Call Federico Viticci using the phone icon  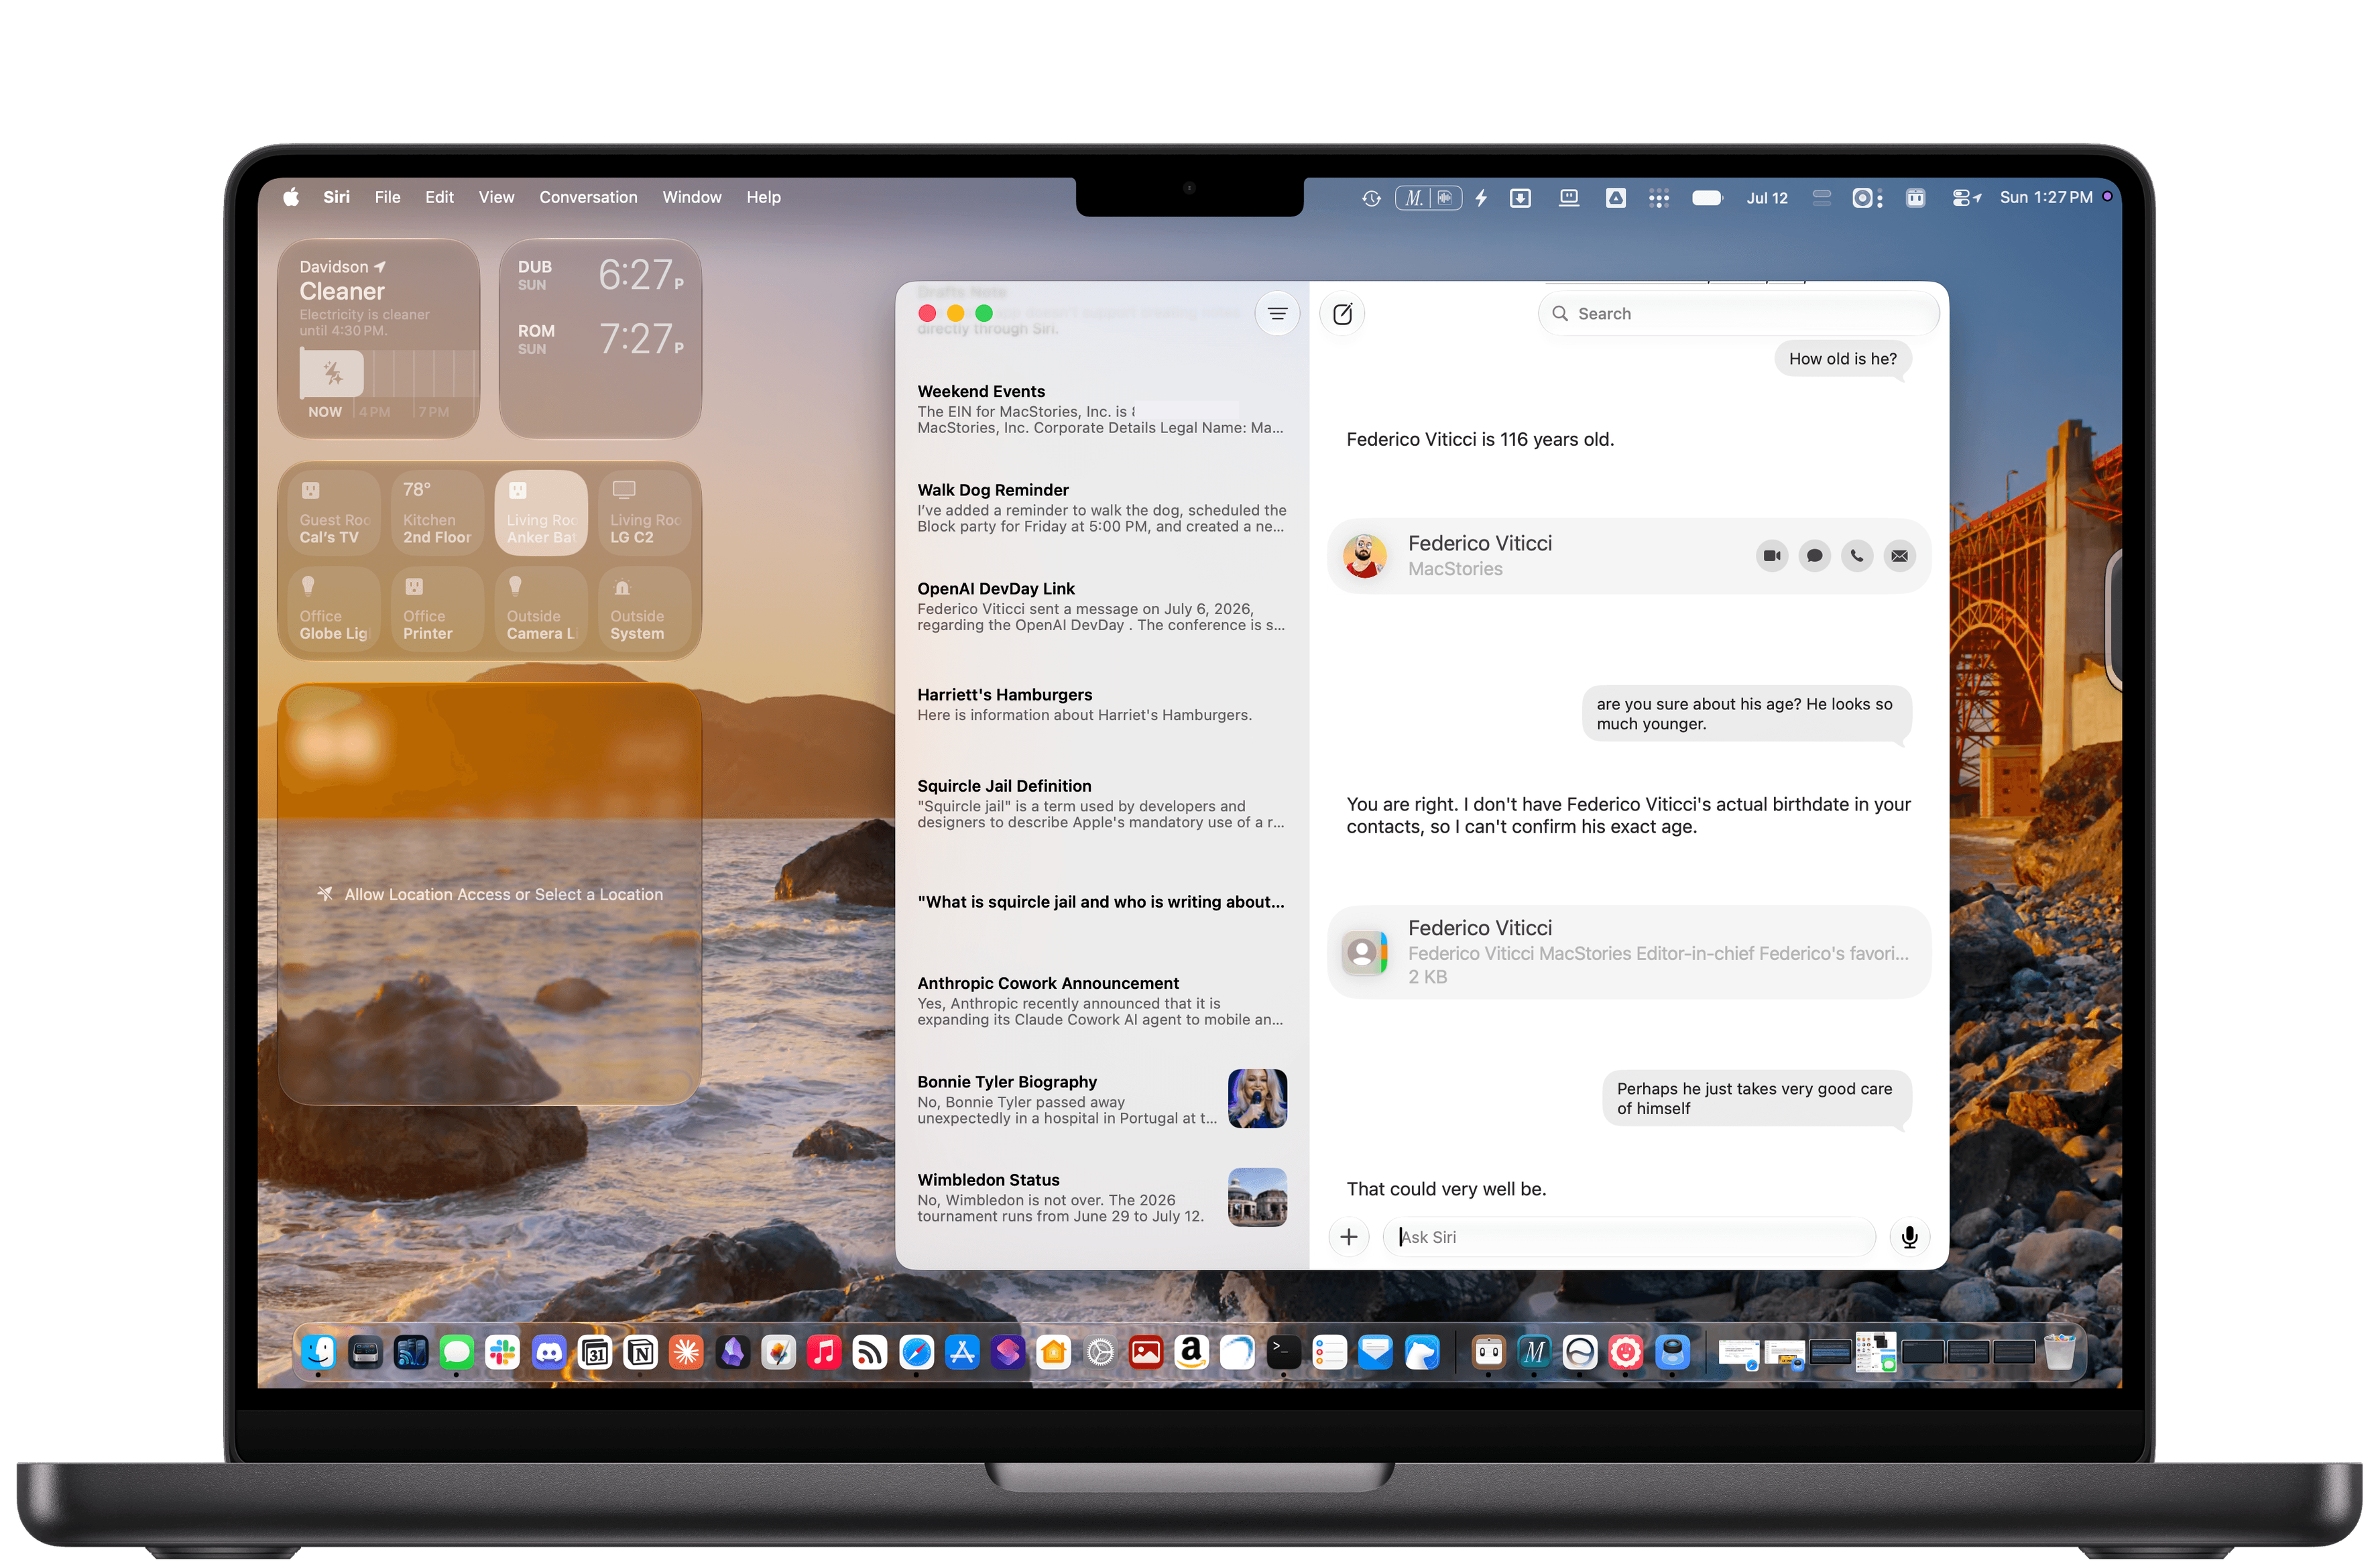1857,556
